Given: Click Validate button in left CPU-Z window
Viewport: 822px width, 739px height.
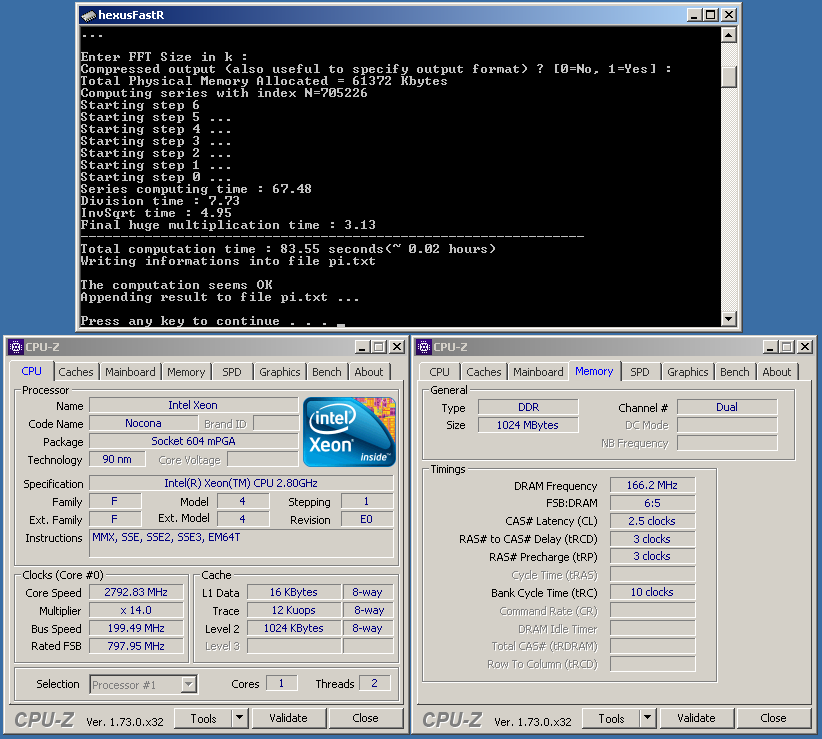Looking at the screenshot, I should 288,719.
